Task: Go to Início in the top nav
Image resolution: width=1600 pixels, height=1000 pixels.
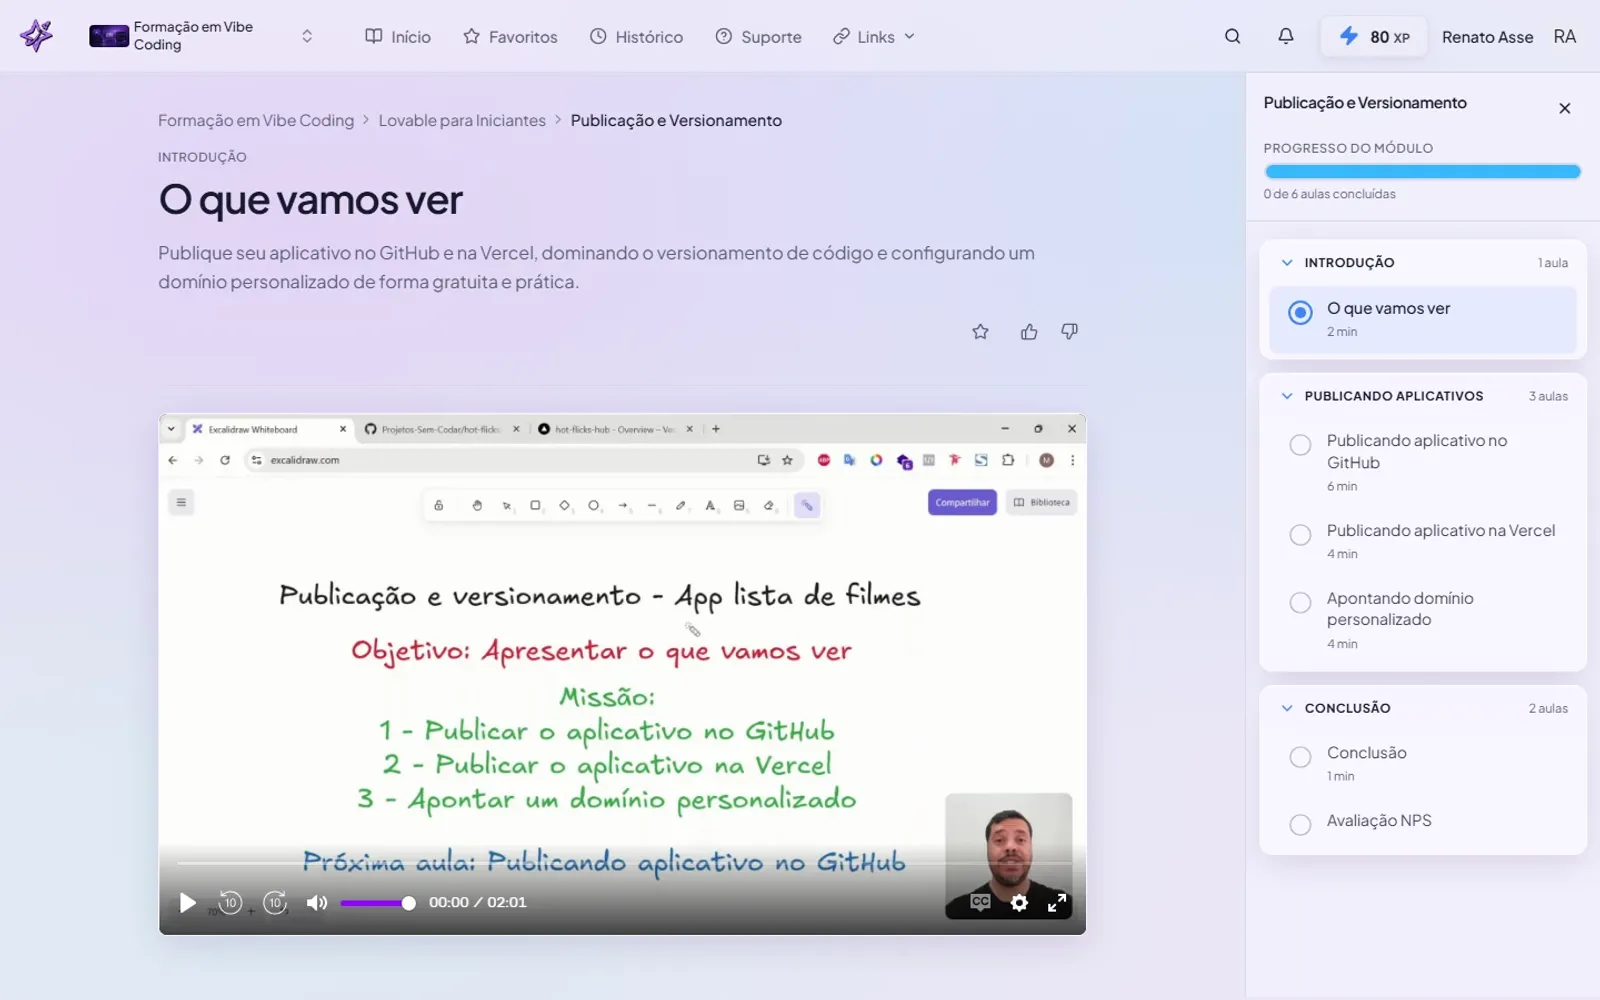Action: tap(398, 37)
